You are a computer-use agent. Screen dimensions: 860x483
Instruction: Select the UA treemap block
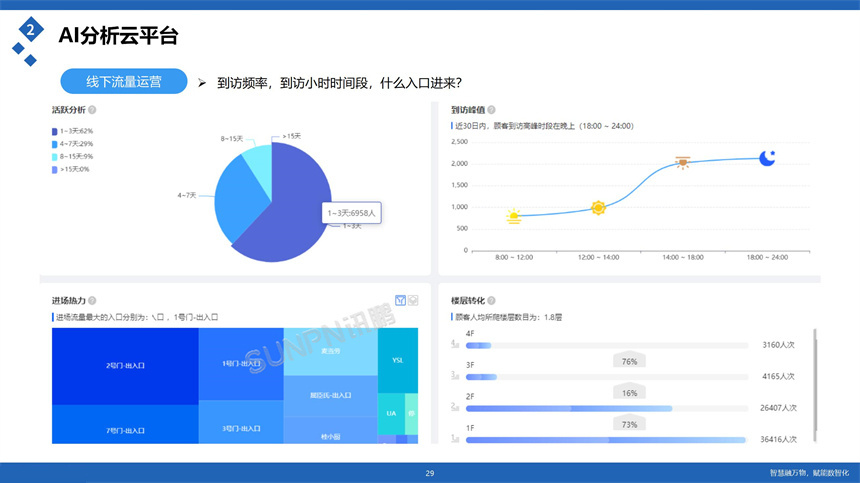click(x=391, y=413)
